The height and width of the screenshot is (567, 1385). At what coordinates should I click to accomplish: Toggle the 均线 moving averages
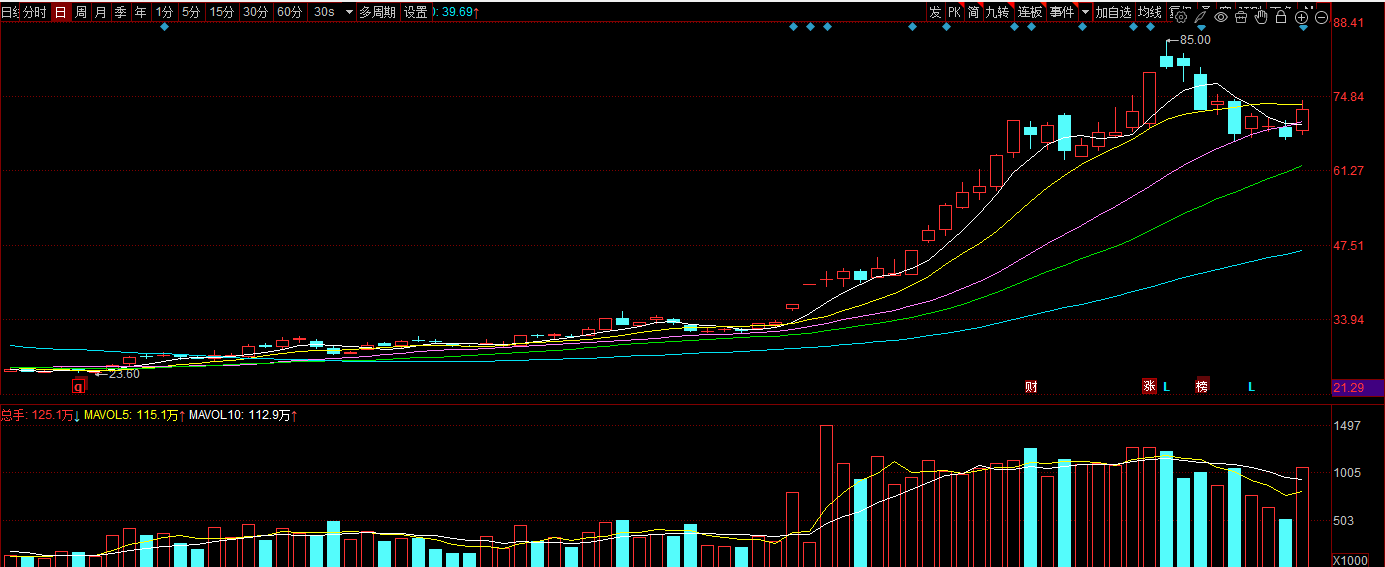tap(1150, 12)
